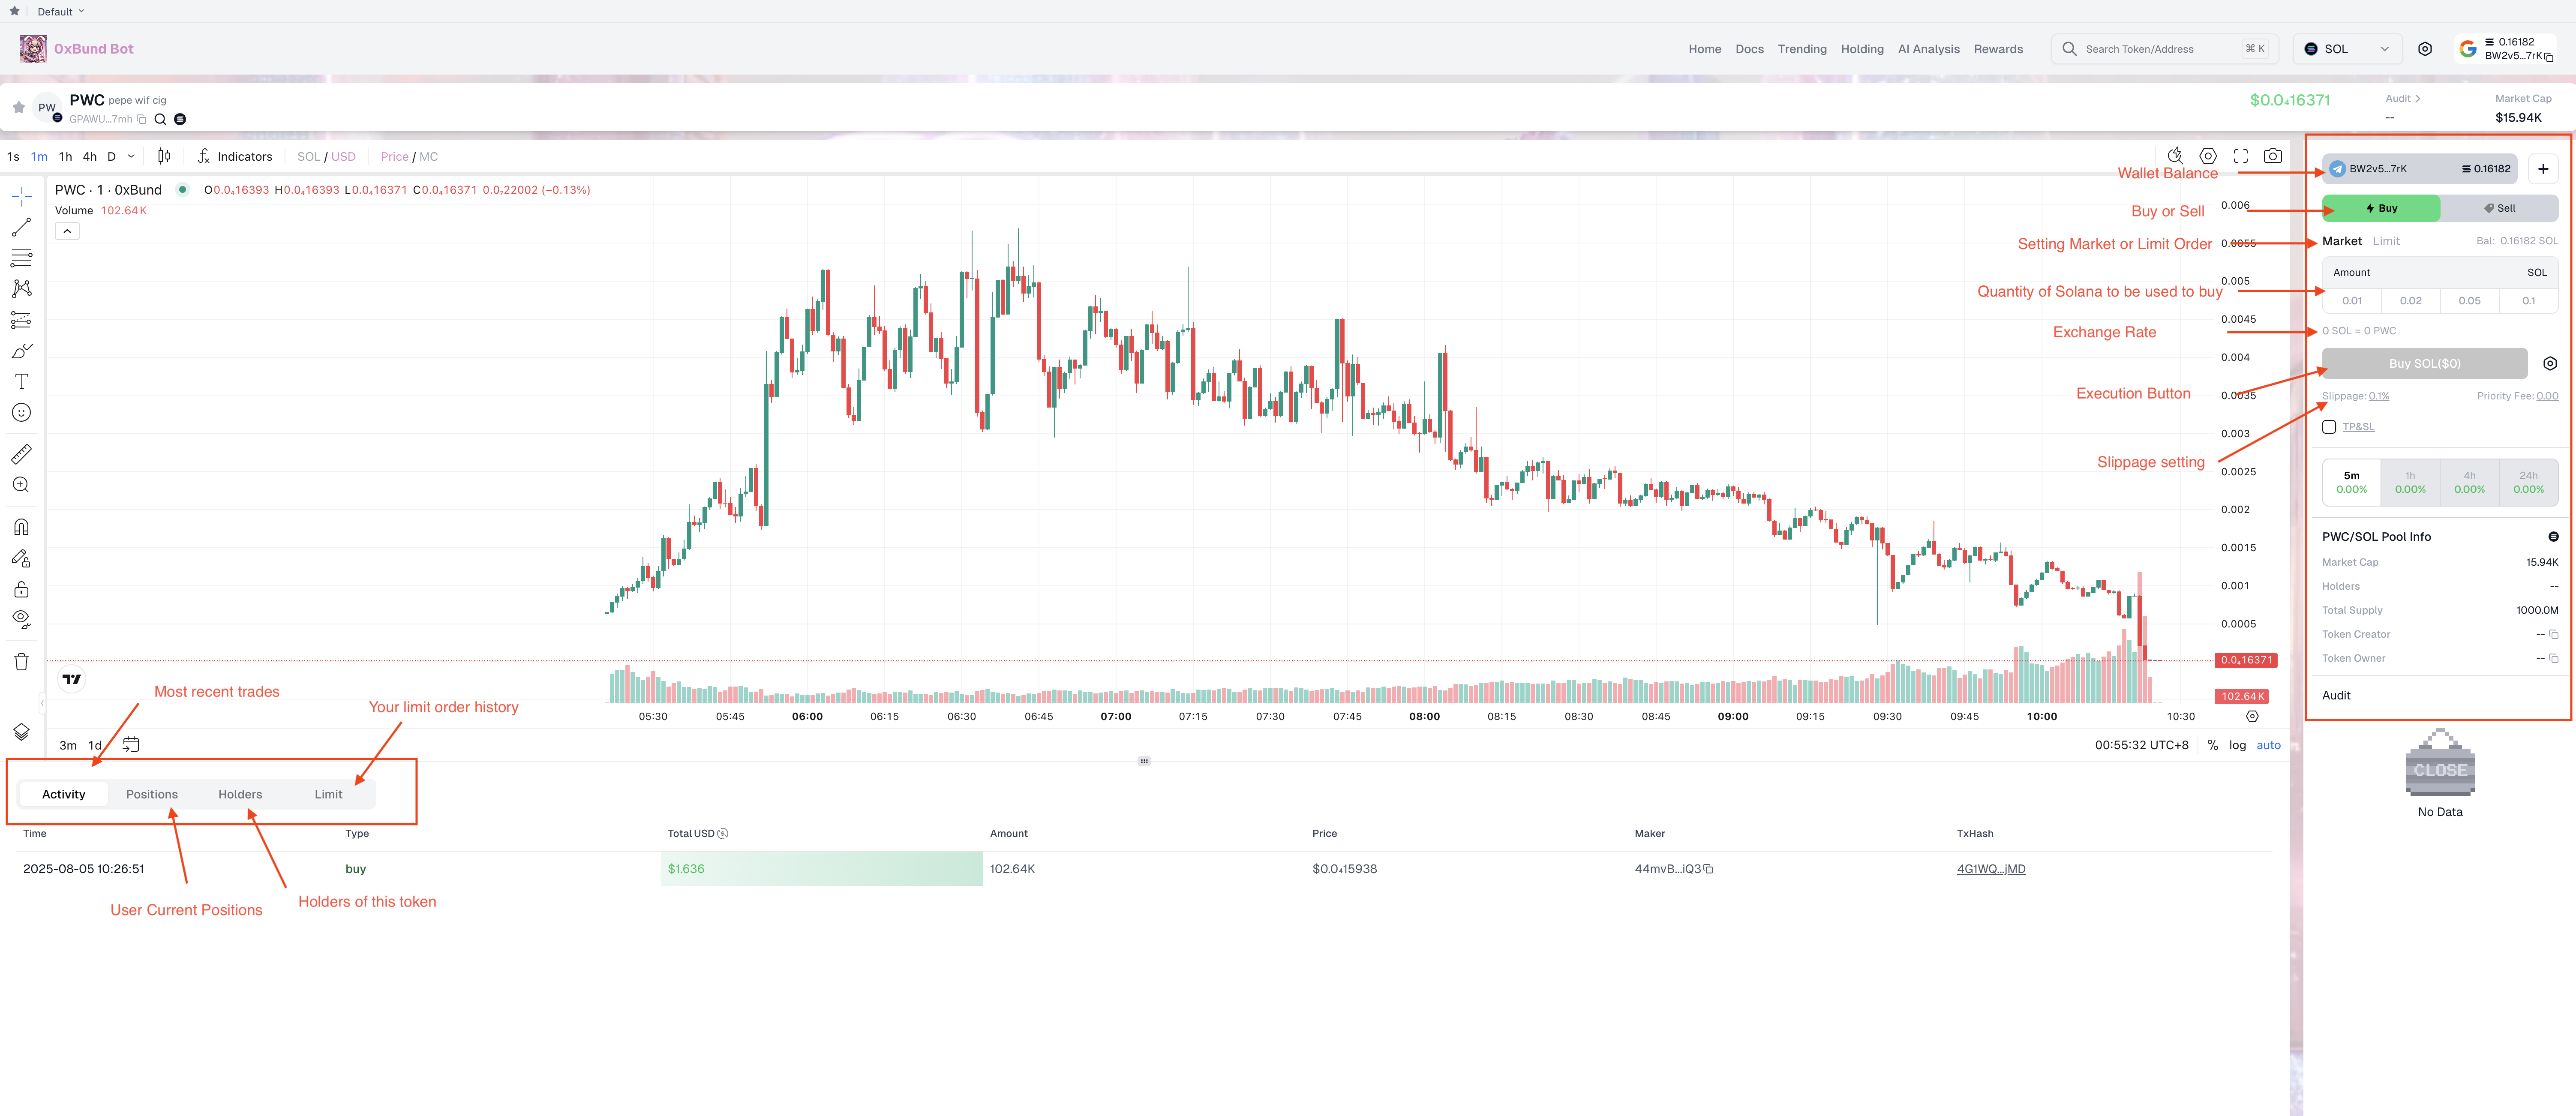Enable the TP&SL checkbox
The height and width of the screenshot is (1116, 2576).
tap(2330, 426)
